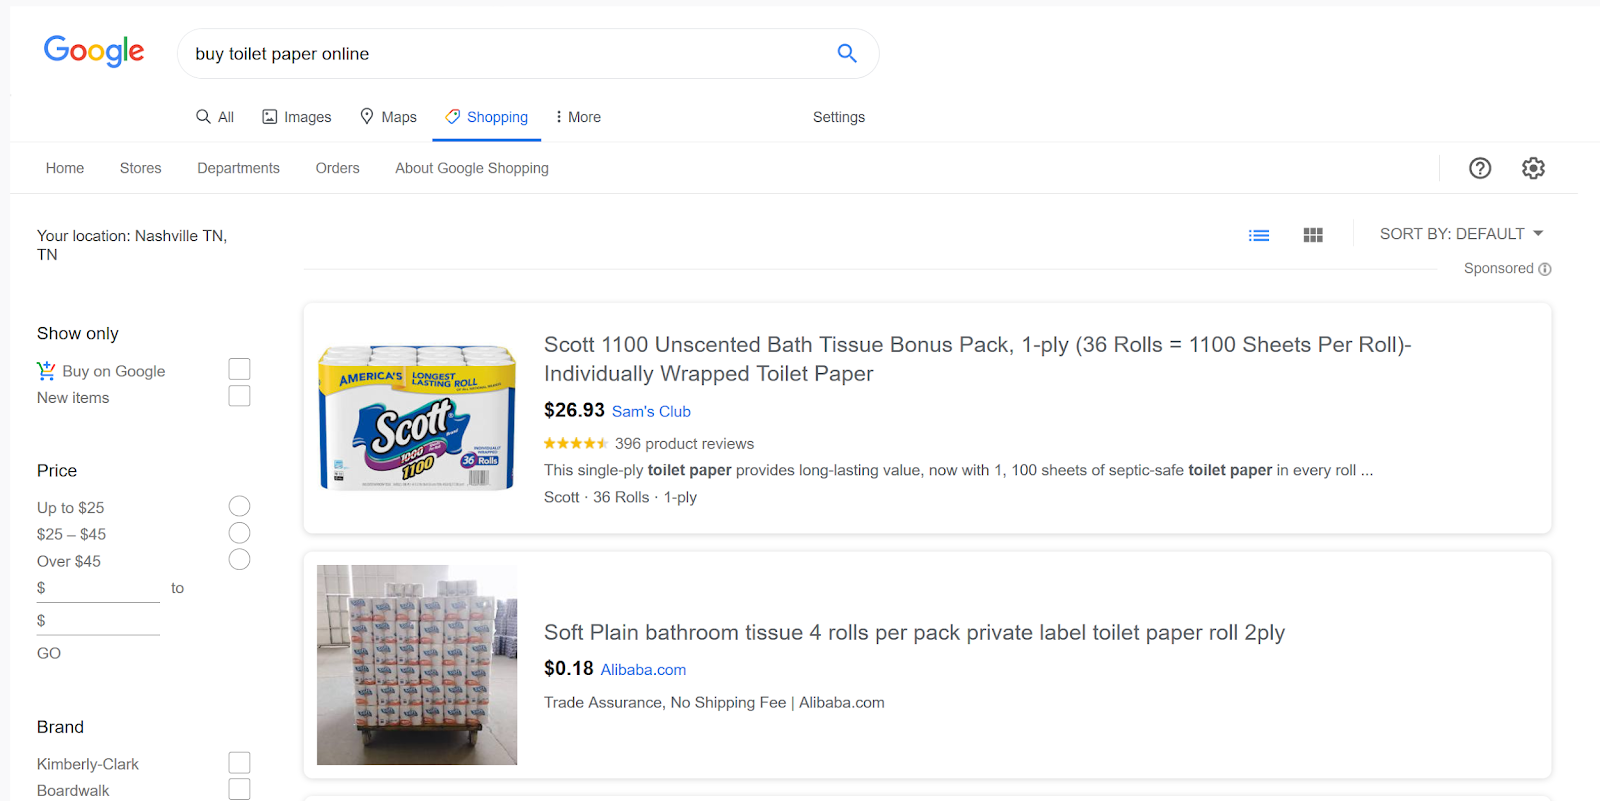Click the blue search magnifier icon

(x=847, y=53)
